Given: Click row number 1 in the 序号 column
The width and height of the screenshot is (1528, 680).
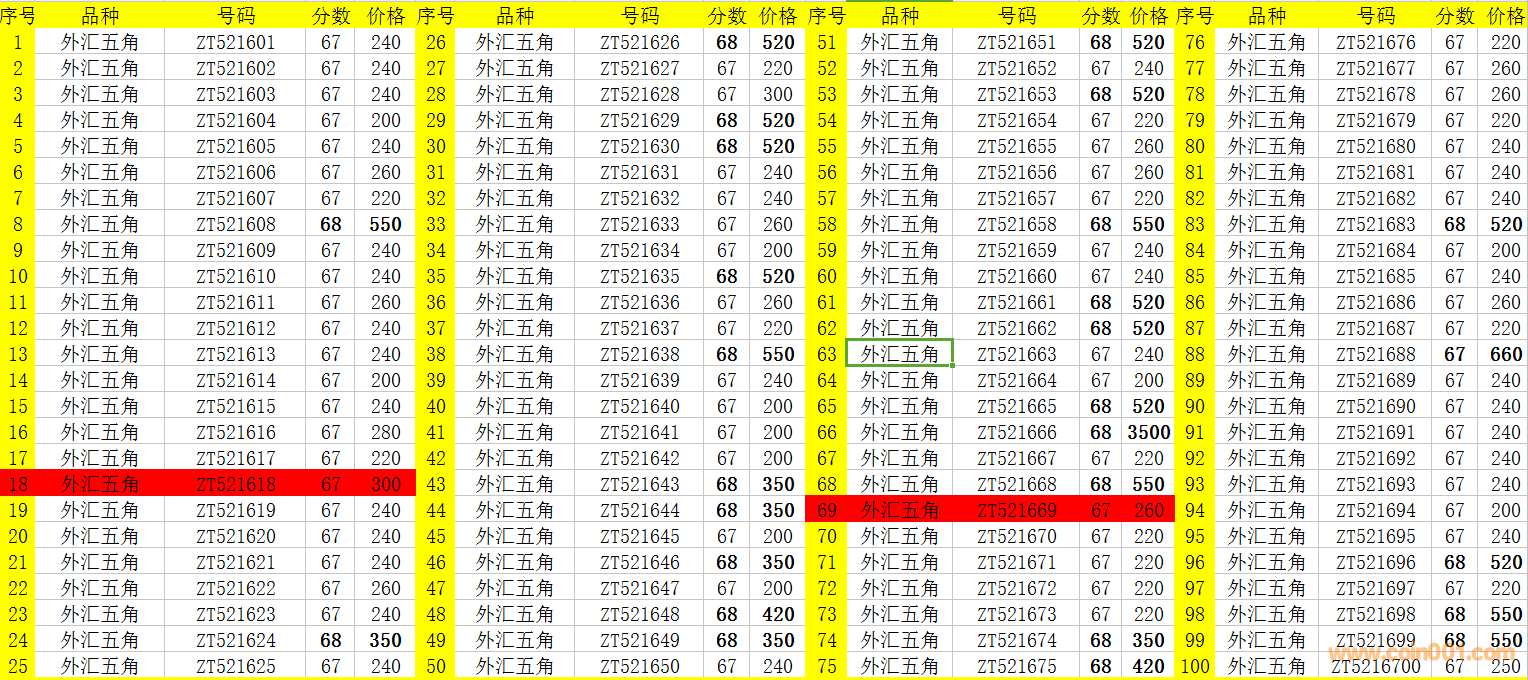Looking at the screenshot, I should pos(18,42).
